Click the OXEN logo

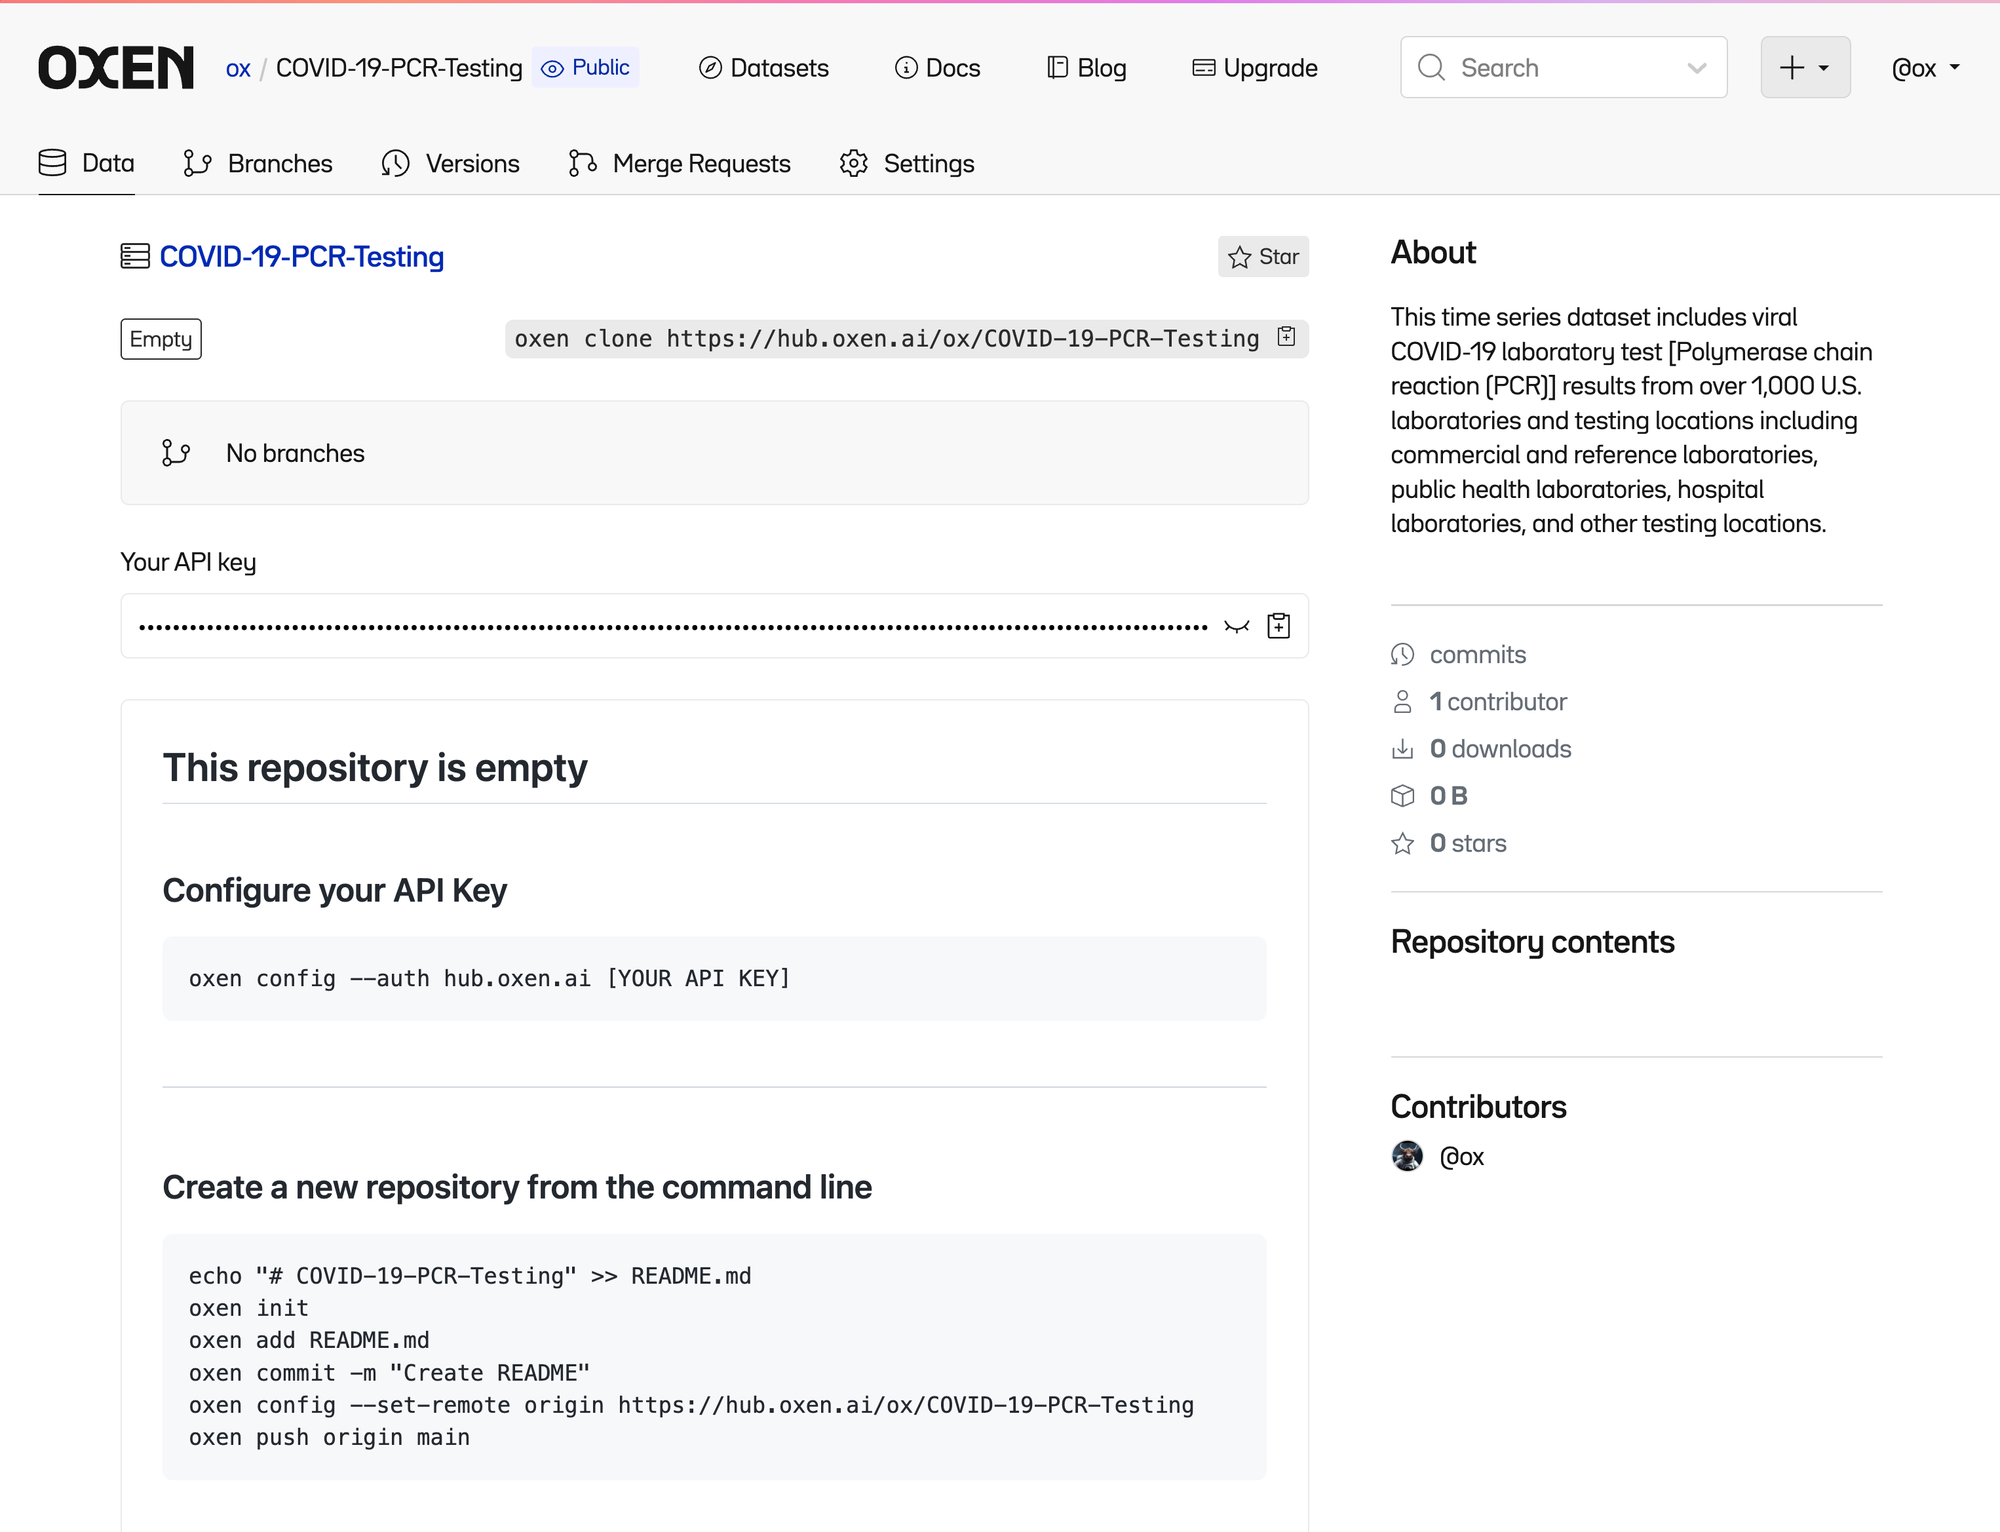116,68
